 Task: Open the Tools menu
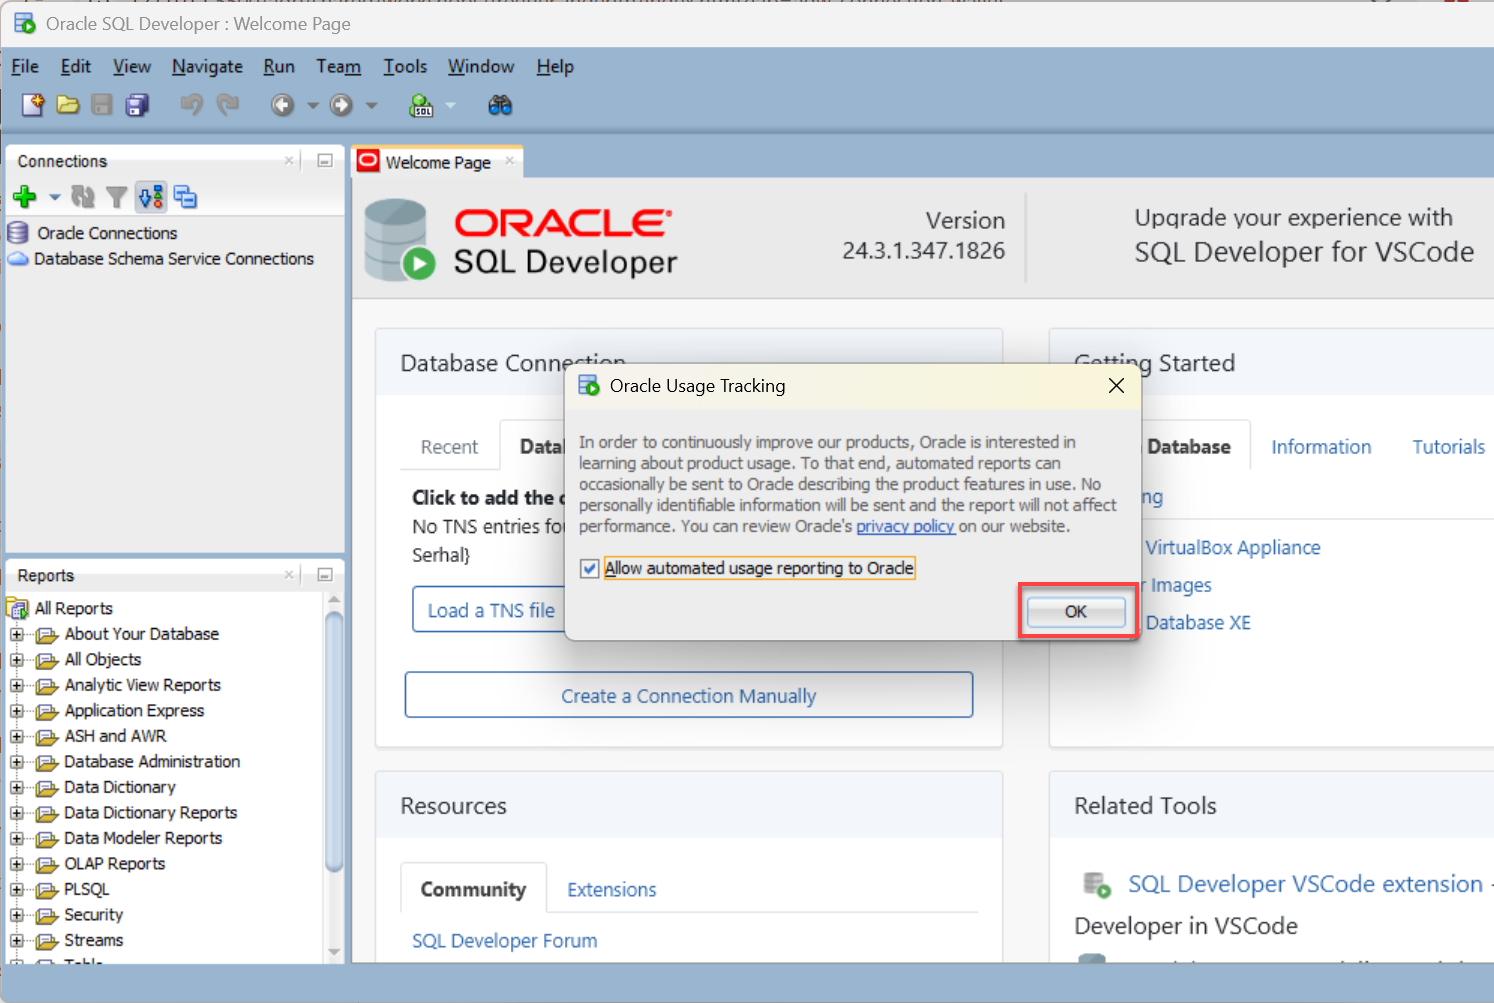(405, 67)
